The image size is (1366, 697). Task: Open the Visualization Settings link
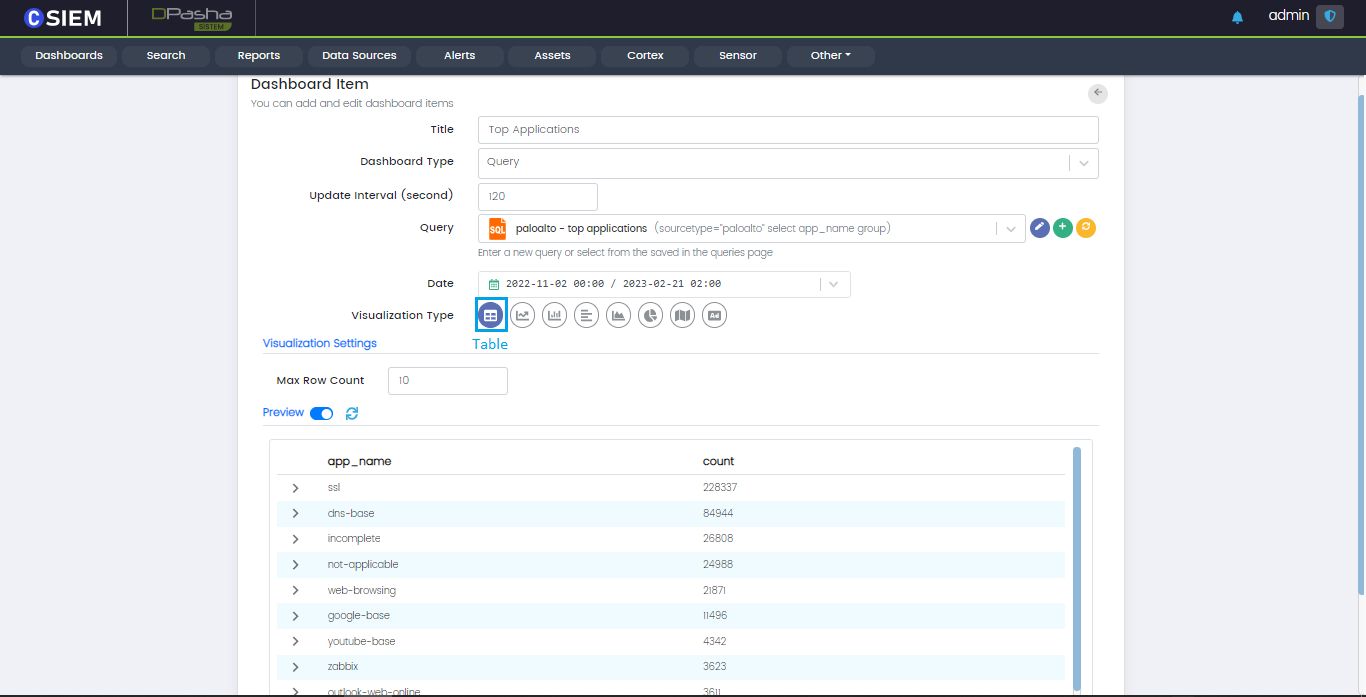[x=320, y=343]
